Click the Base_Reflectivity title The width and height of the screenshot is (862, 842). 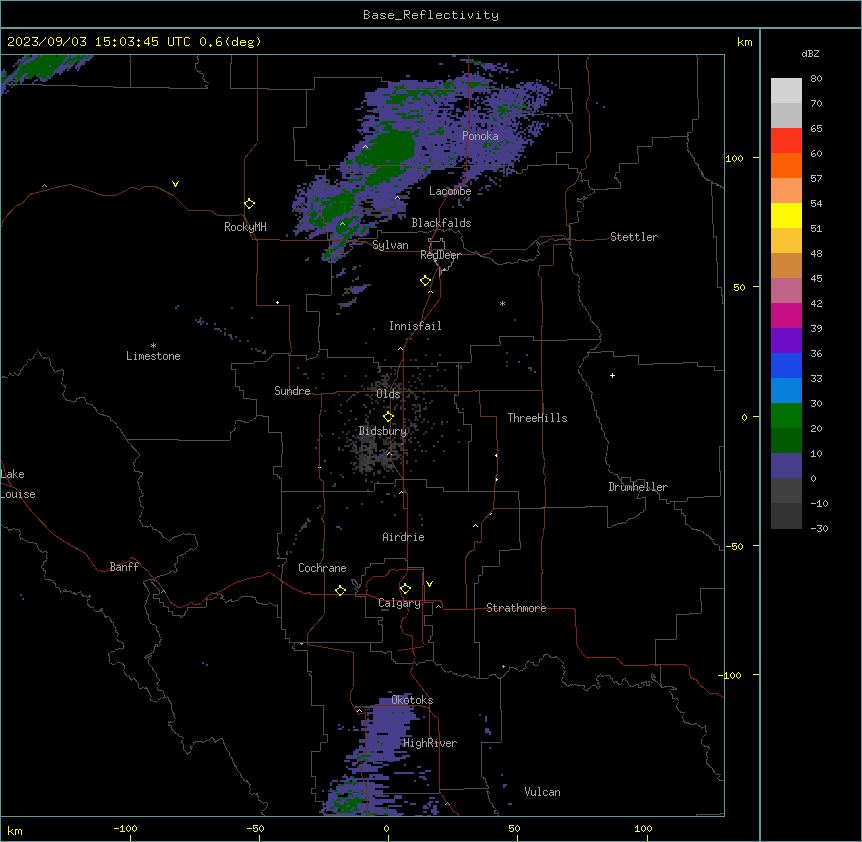coord(431,15)
